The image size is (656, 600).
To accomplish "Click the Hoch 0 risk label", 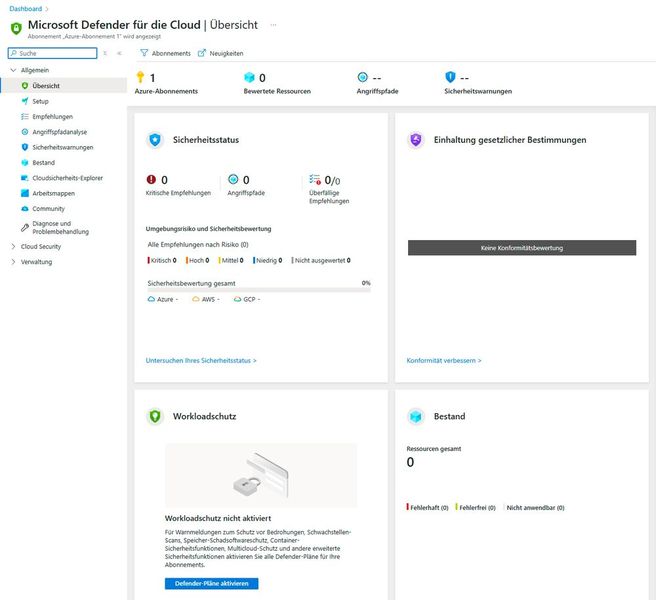I will point(198,260).
